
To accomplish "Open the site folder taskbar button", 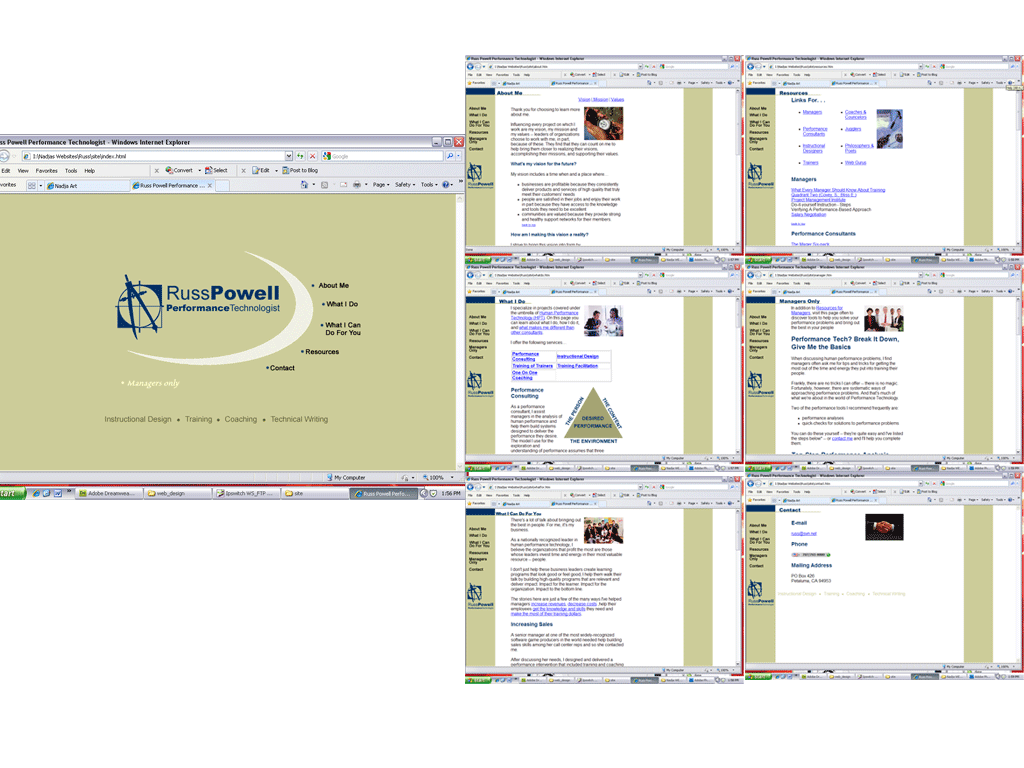I will (x=315, y=494).
